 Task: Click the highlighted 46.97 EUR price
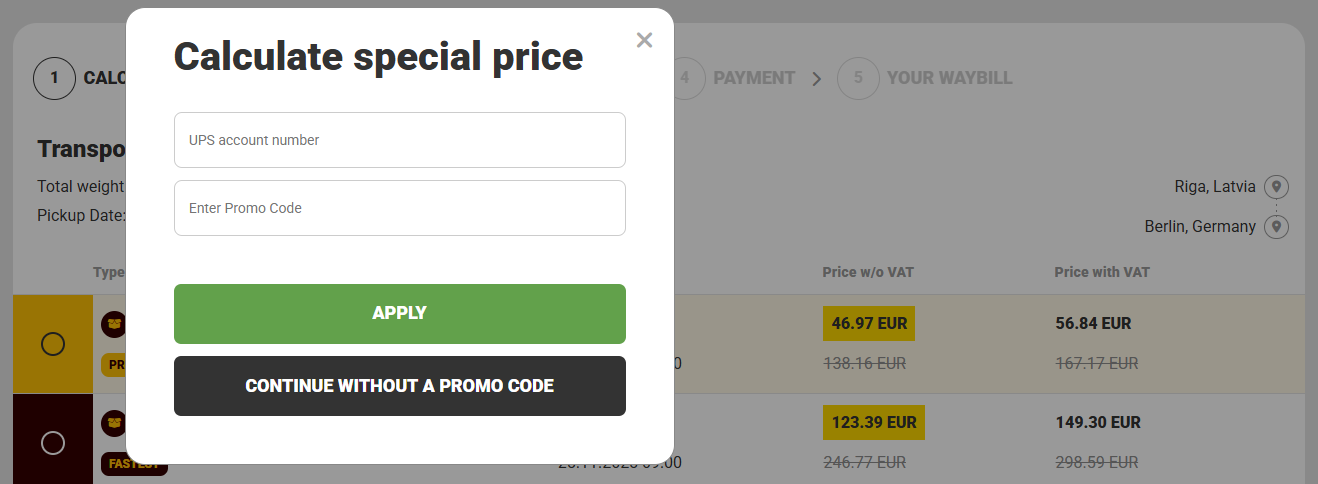tap(869, 324)
